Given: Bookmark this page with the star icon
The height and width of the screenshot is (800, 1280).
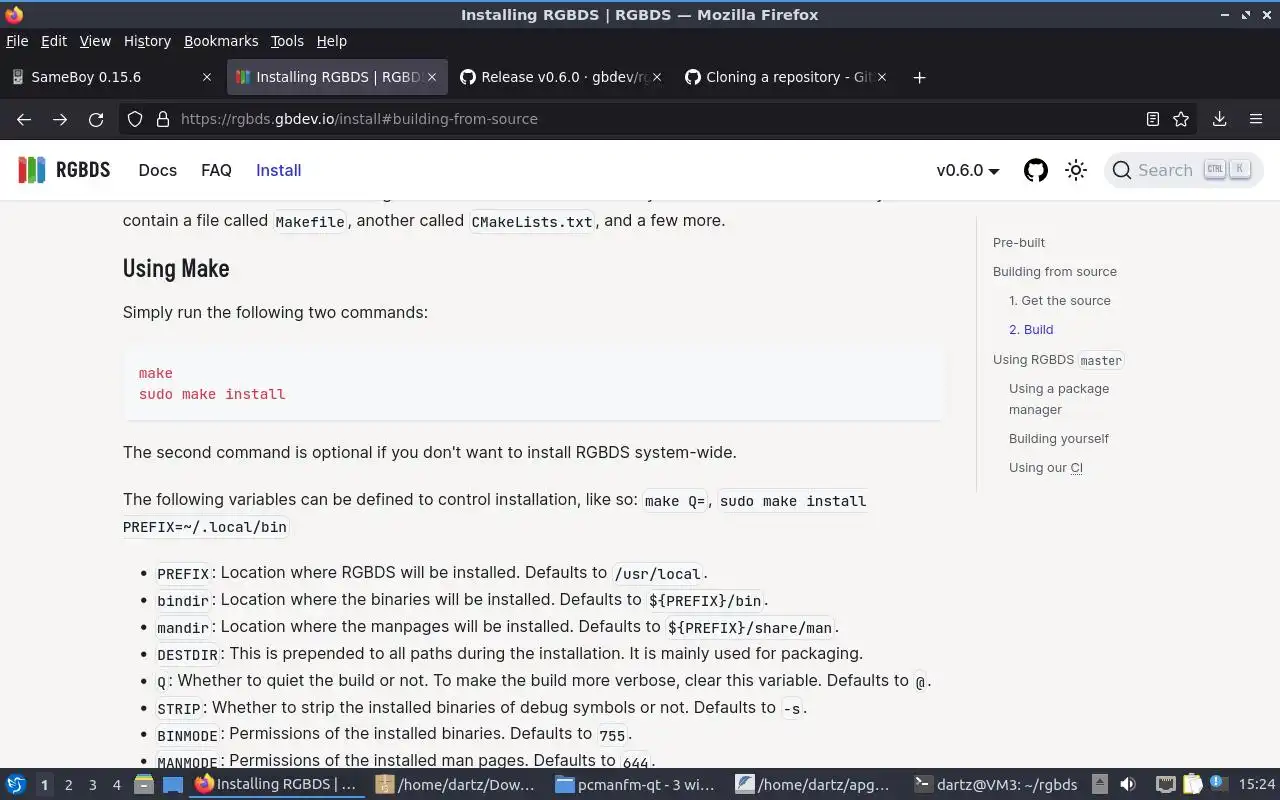Looking at the screenshot, I should click(x=1181, y=119).
